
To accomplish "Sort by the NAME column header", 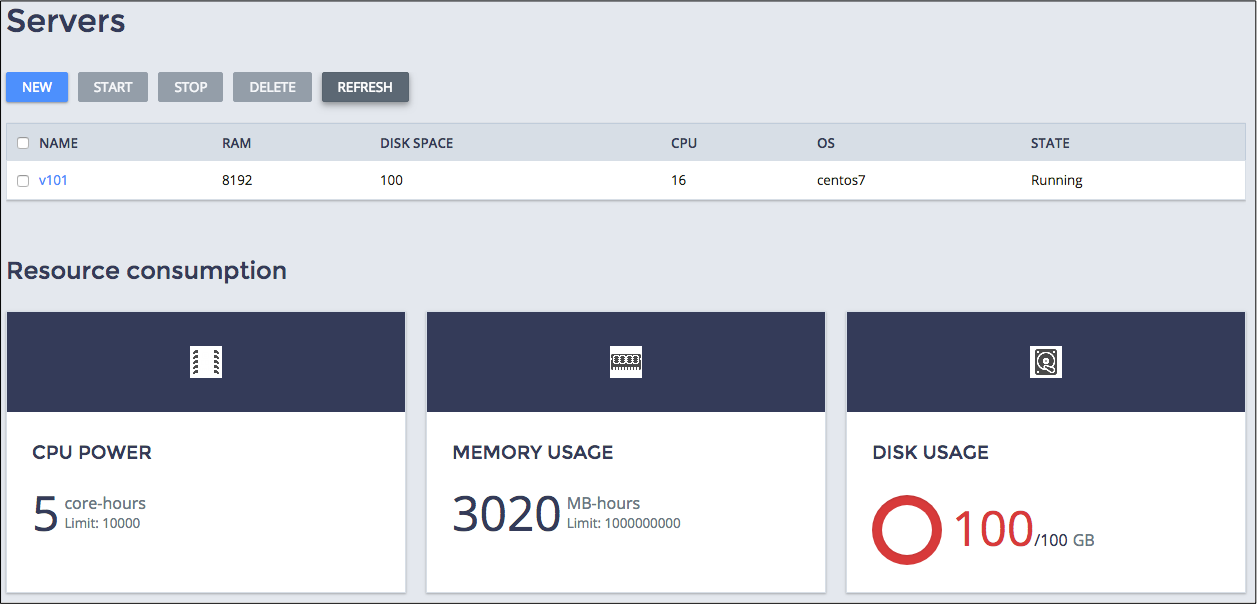I will pyautogui.click(x=58, y=143).
